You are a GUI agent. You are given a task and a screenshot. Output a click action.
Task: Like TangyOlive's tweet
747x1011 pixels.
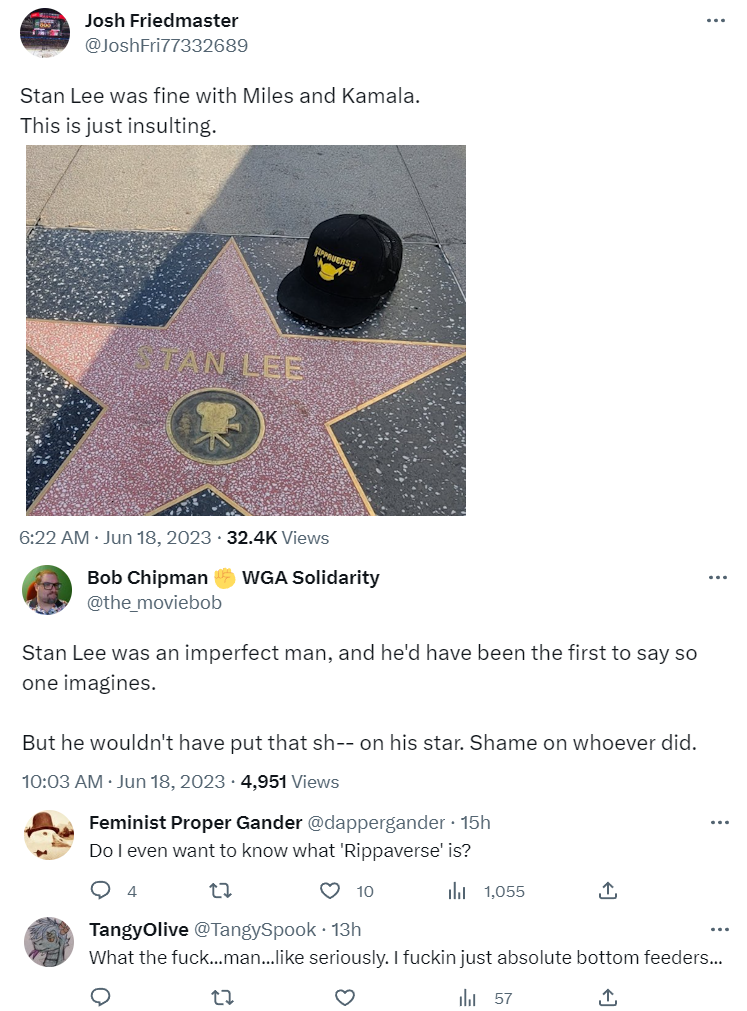click(x=344, y=997)
